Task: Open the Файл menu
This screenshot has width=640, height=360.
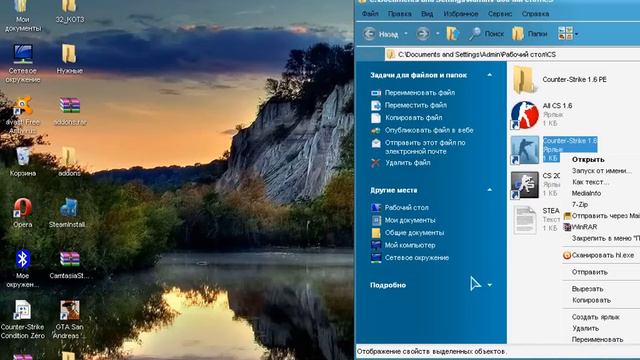Action: click(370, 14)
